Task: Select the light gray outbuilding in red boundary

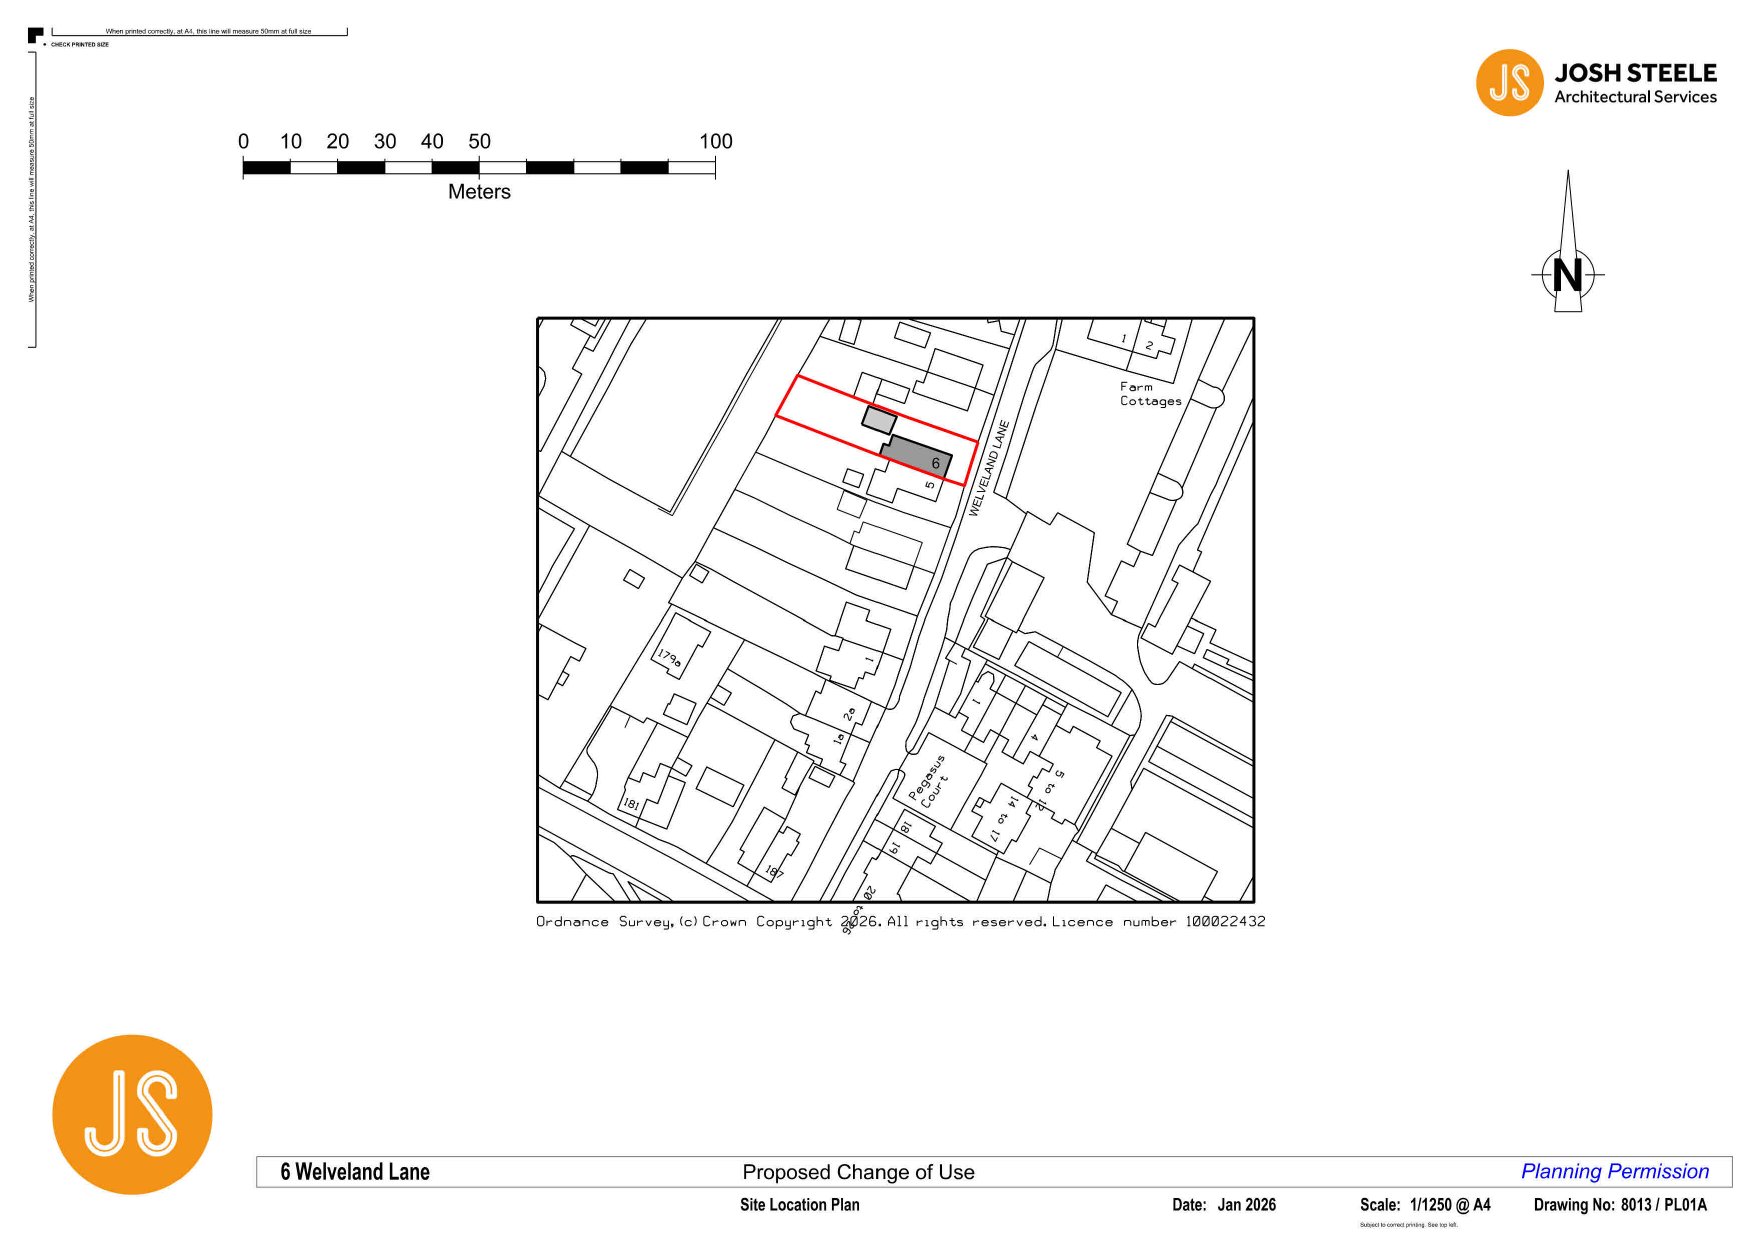Action: 879,420
